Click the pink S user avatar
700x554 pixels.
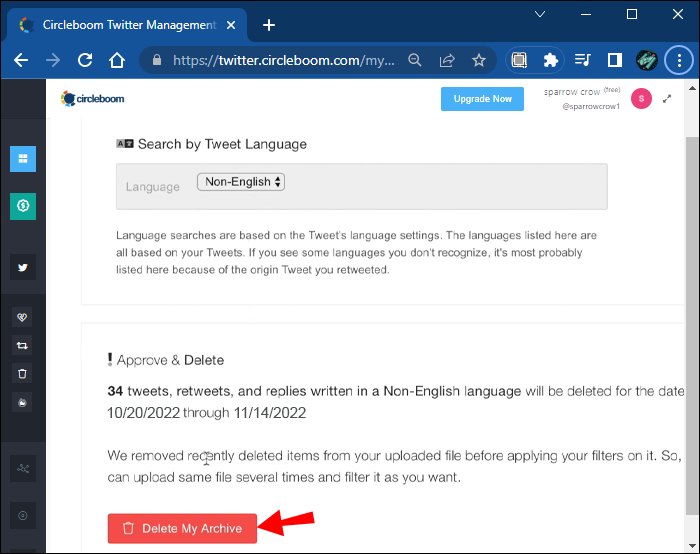pyautogui.click(x=641, y=99)
